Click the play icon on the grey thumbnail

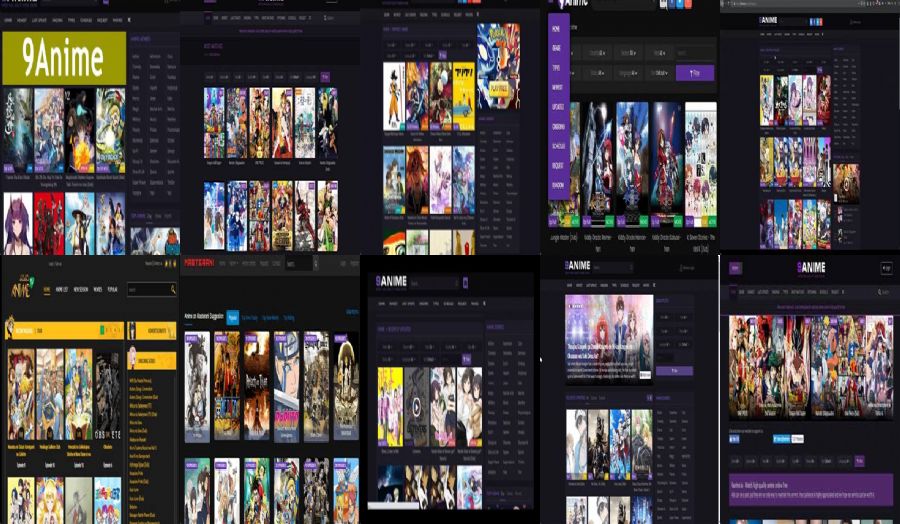click(x=417, y=407)
